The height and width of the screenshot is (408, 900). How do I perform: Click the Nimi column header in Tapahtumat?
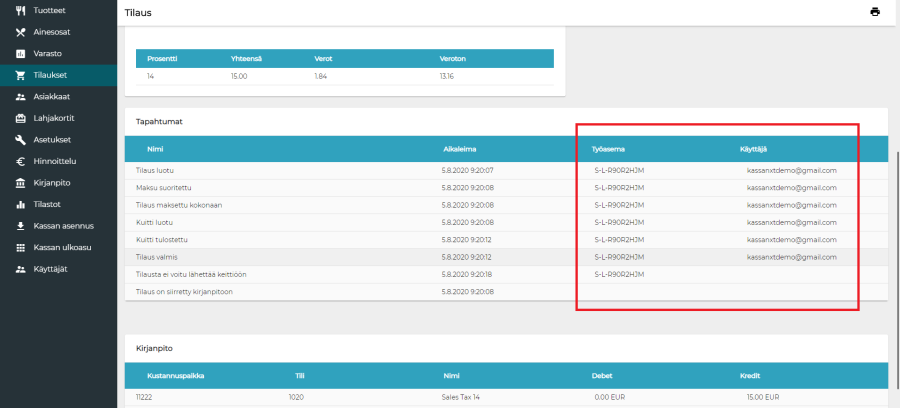155,148
